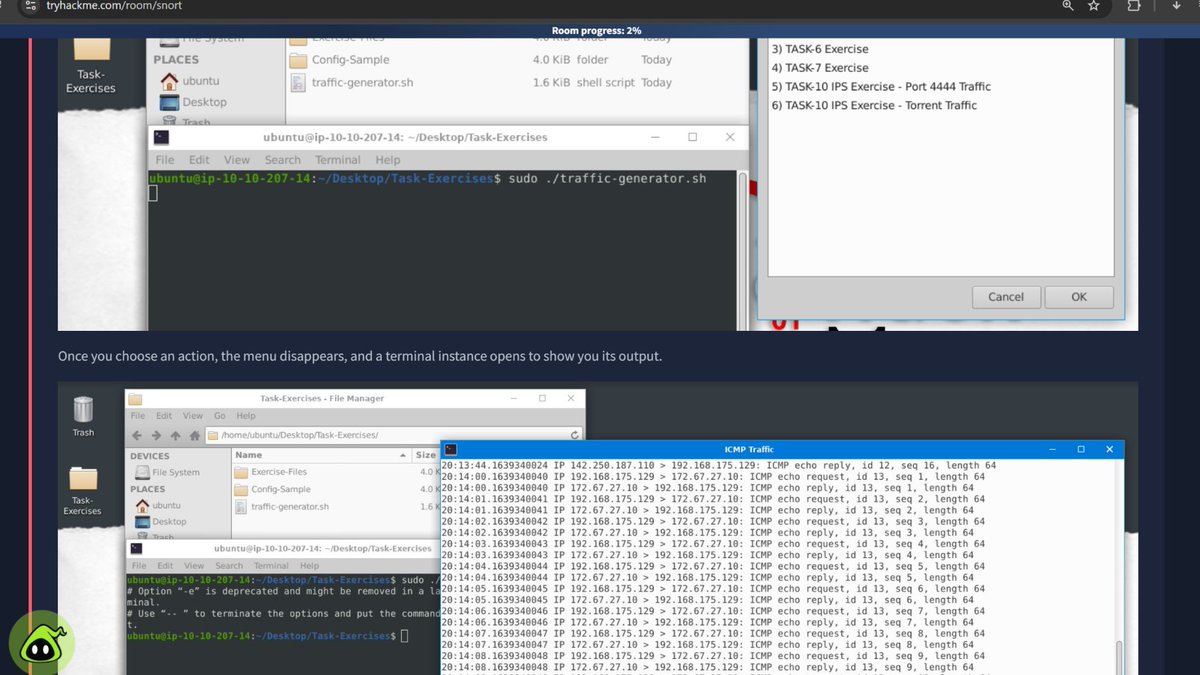Click the forward arrow in File Manager toolbar

156,436
